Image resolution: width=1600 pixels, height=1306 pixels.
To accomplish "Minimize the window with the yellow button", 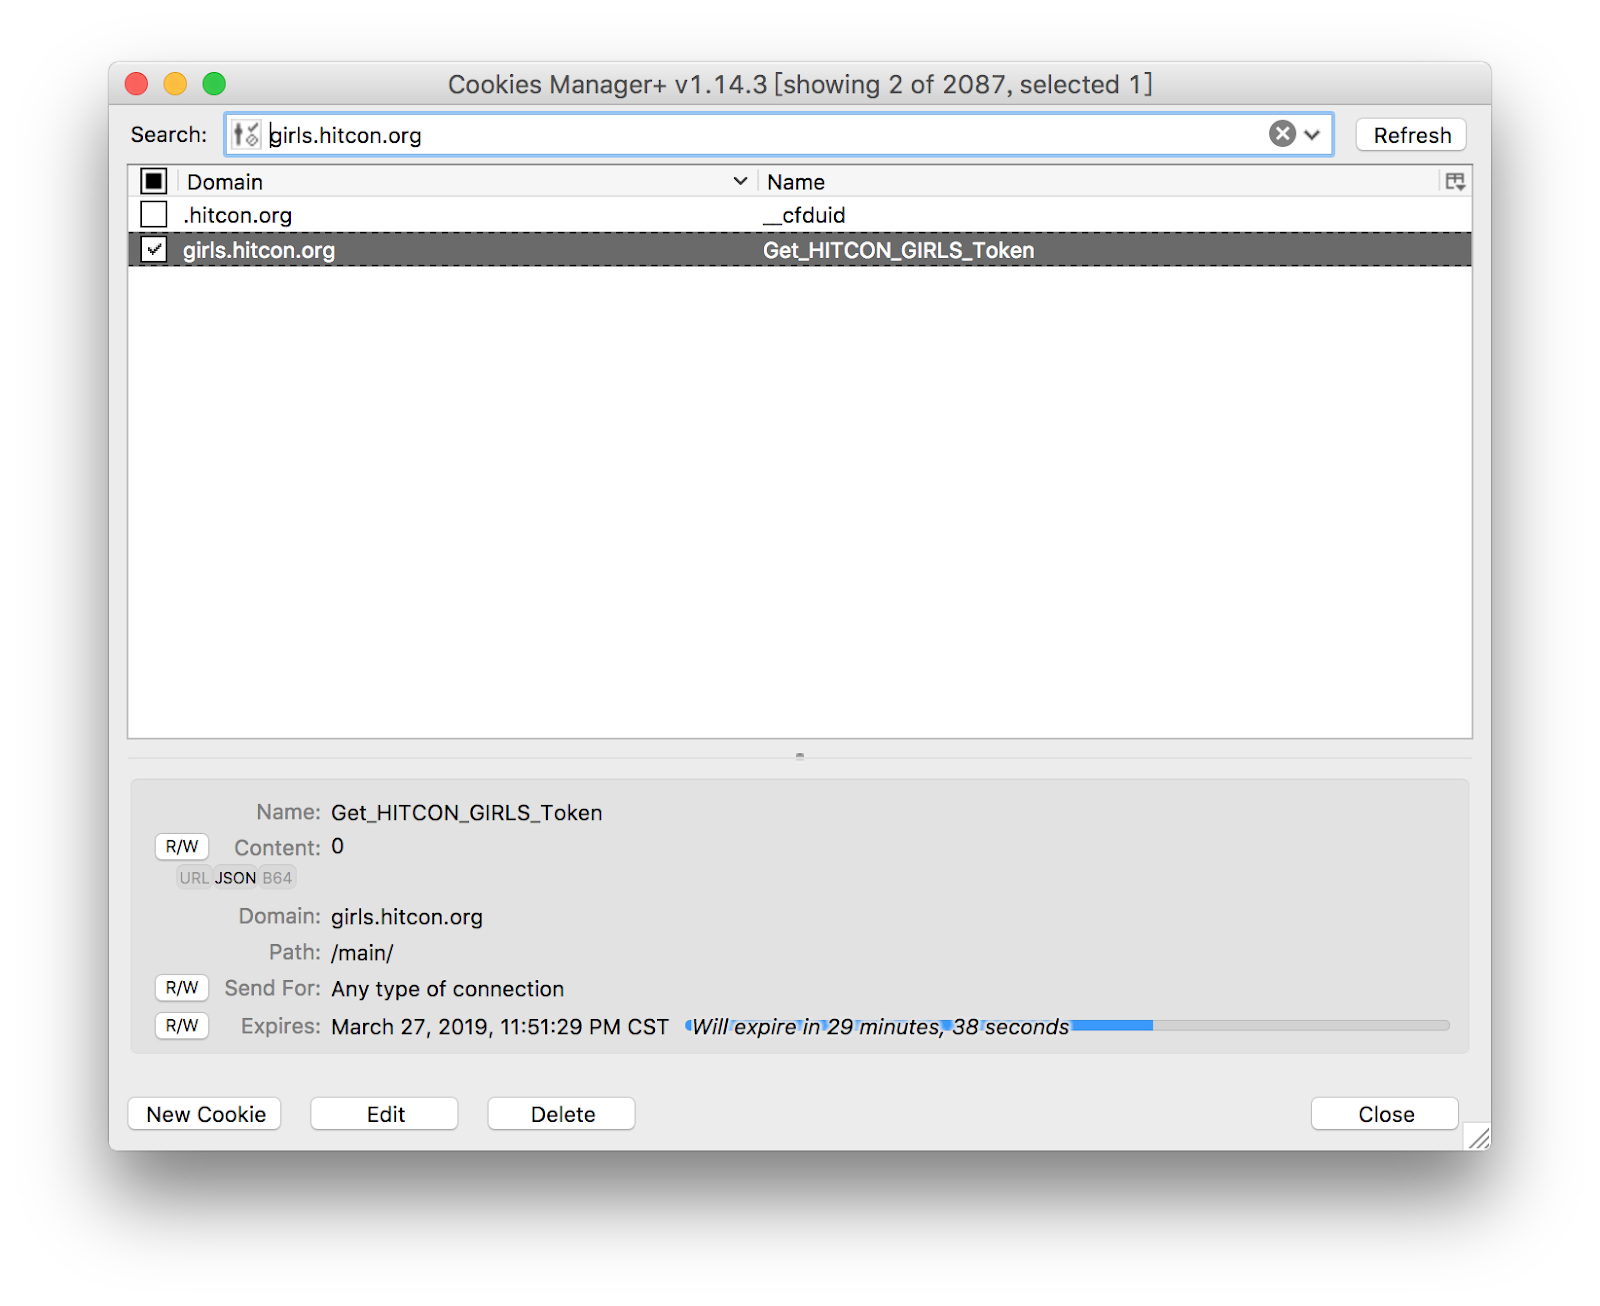I will point(175,84).
